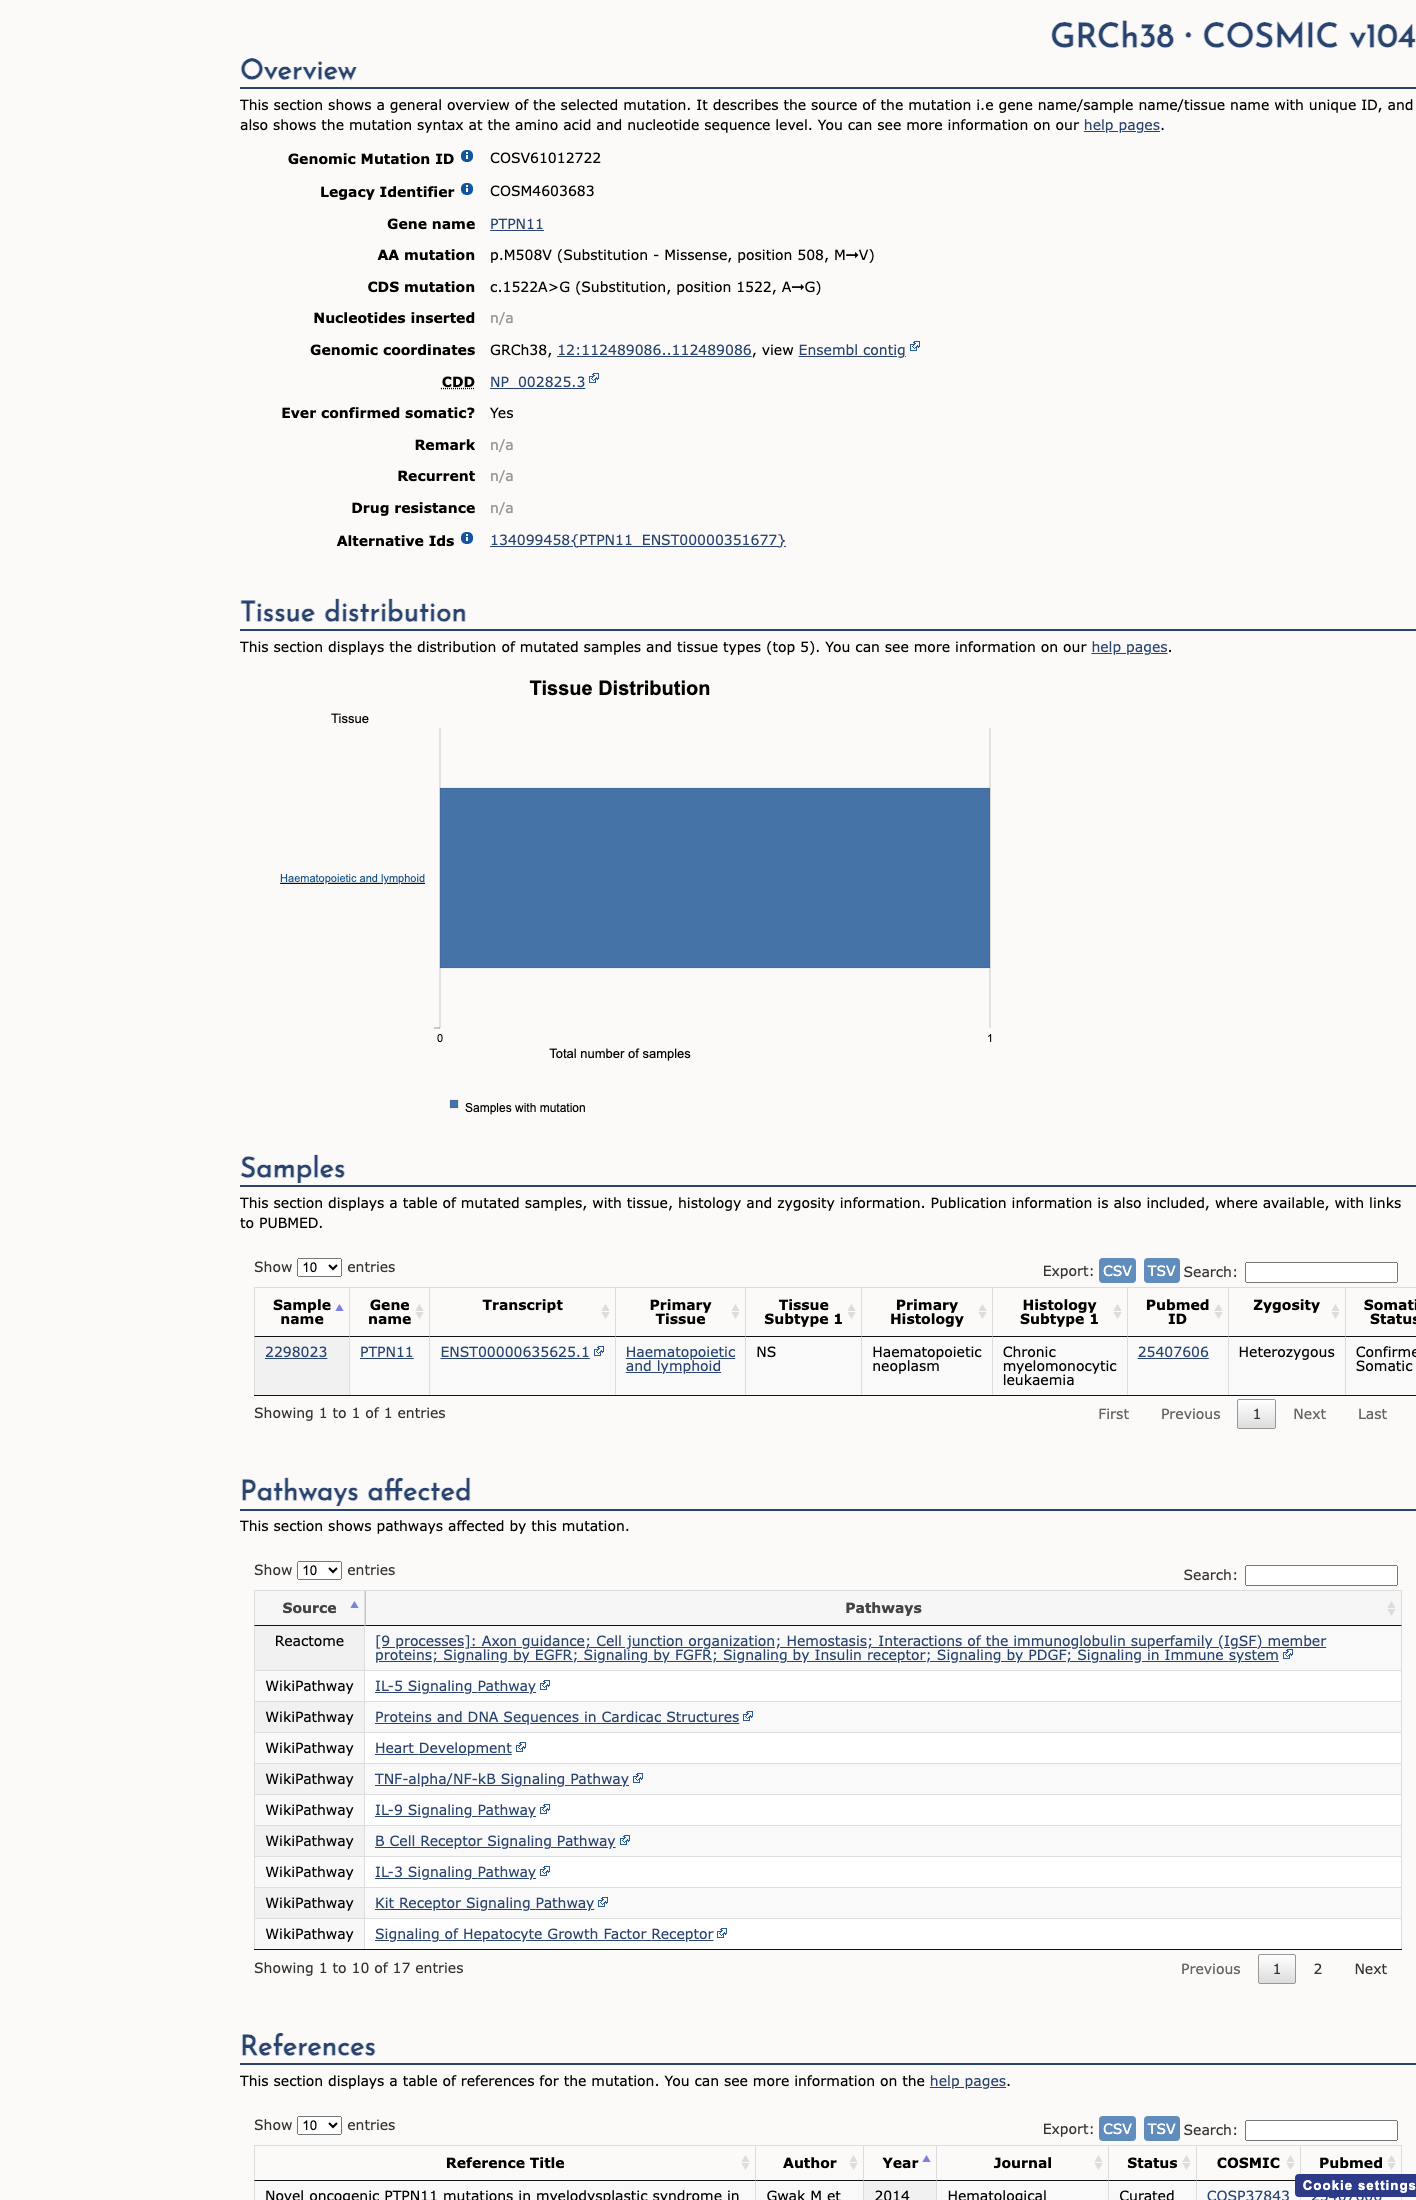Export References table as TSV
This screenshot has width=1416, height=2200.
1161,2128
